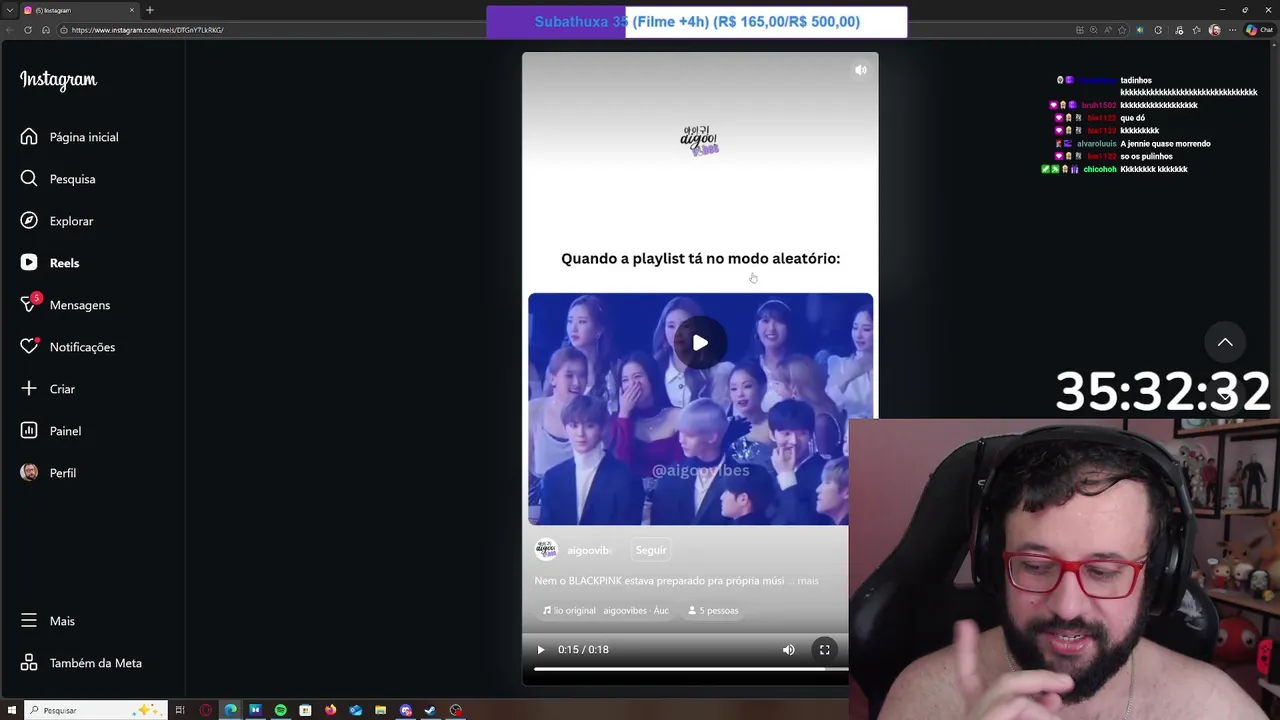The width and height of the screenshot is (1280, 720).
Task: Open favorites list icon in toolbar
Action: click(x=1197, y=30)
